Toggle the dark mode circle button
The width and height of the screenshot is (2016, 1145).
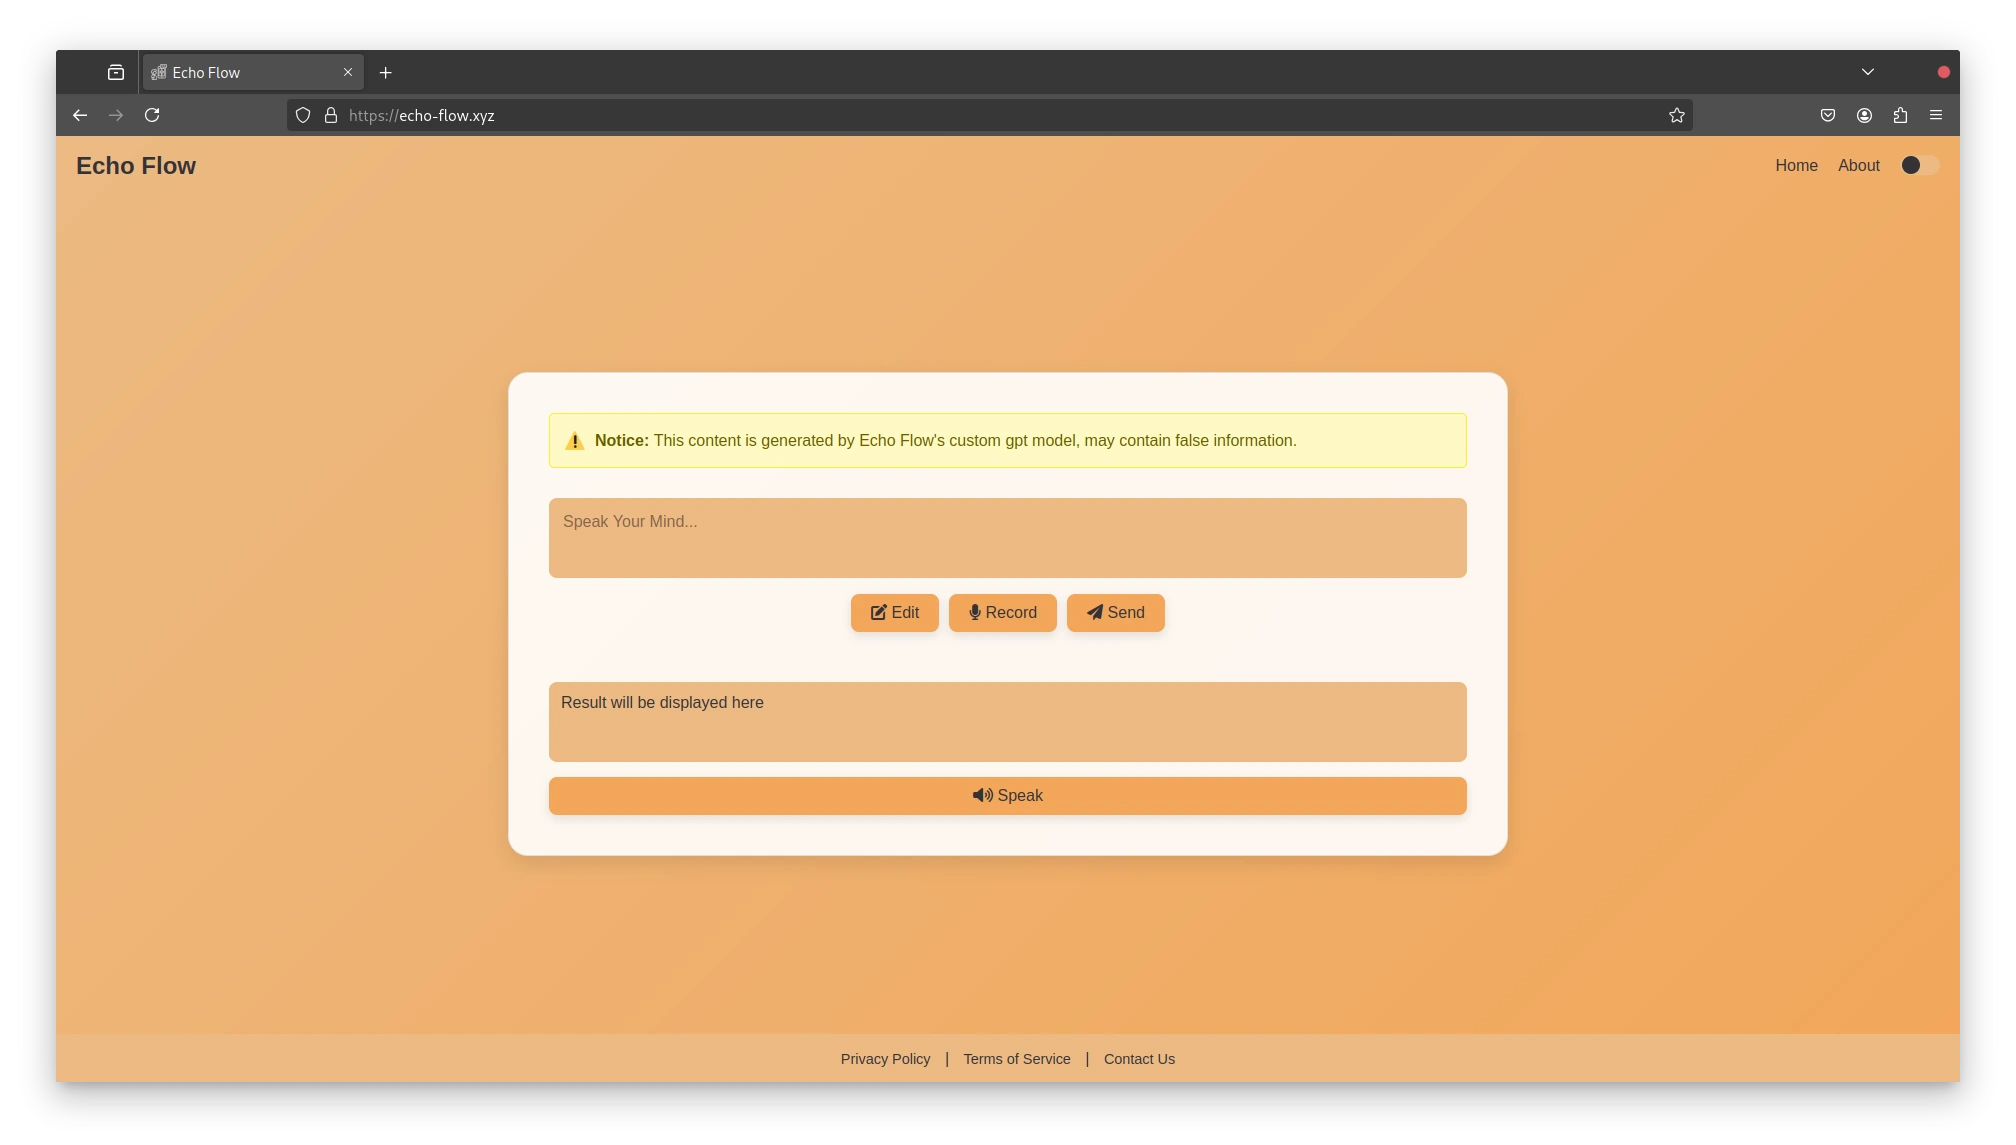(x=1912, y=165)
